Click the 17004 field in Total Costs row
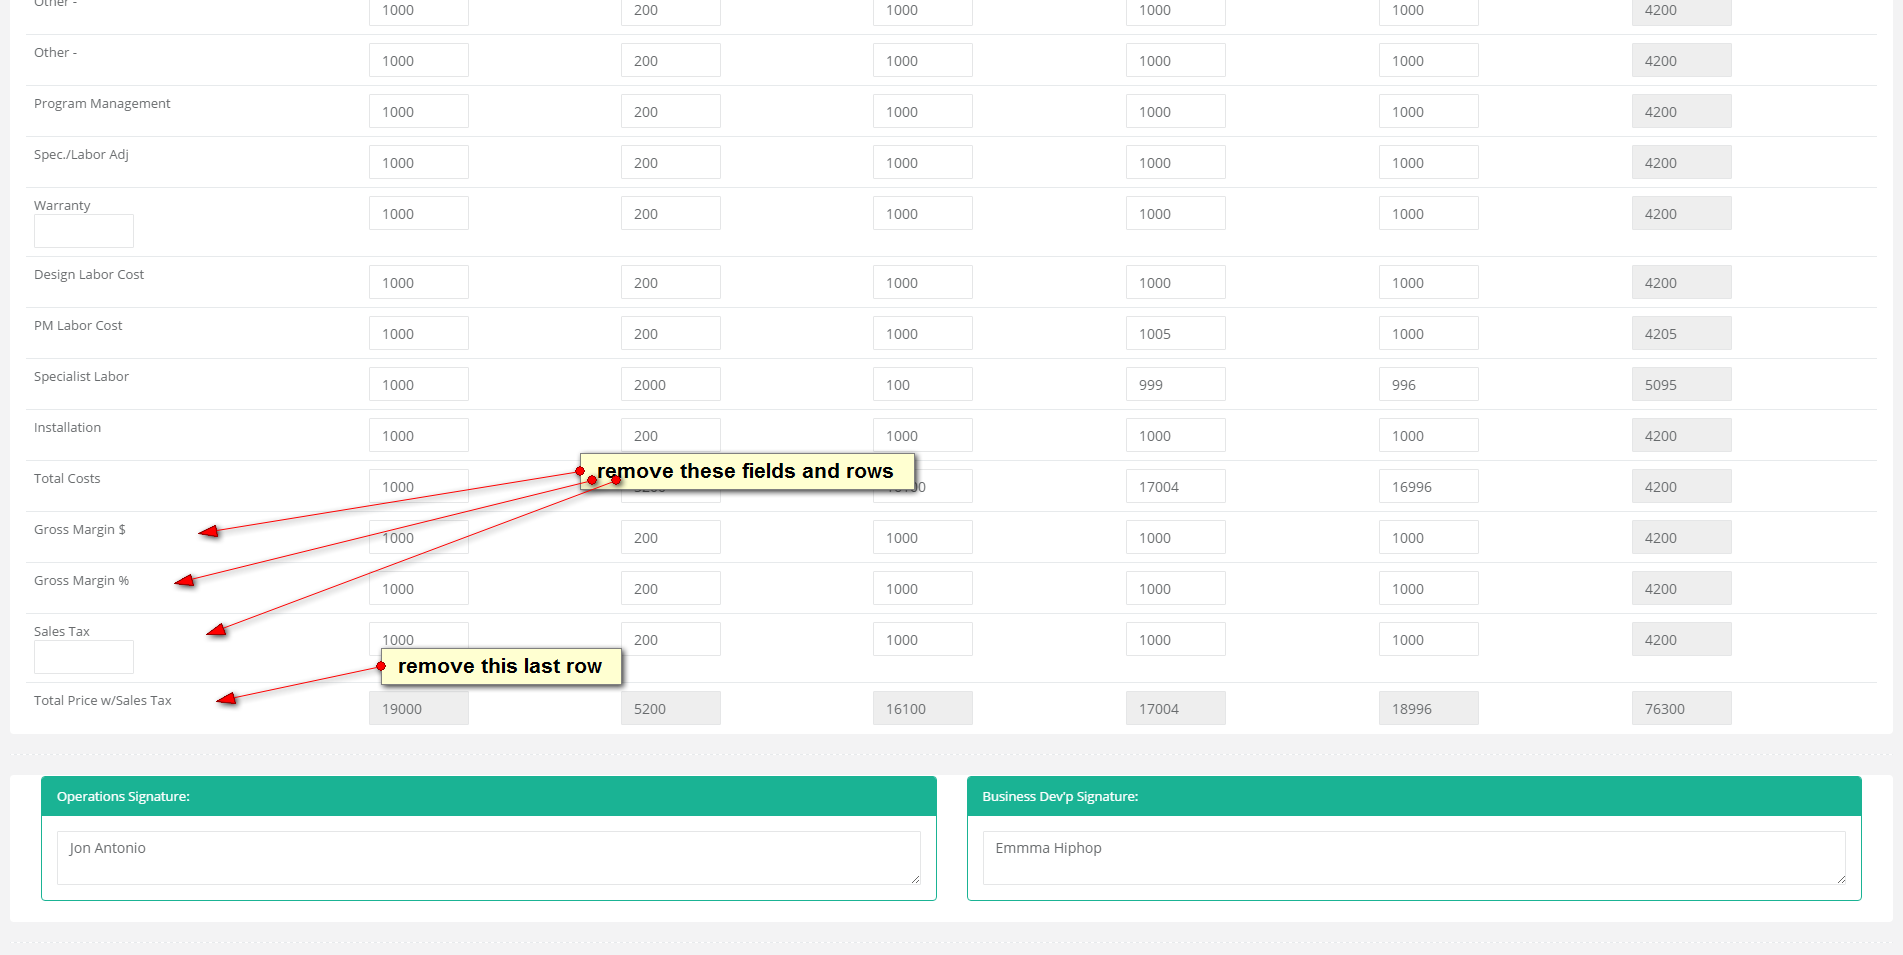 (x=1176, y=486)
